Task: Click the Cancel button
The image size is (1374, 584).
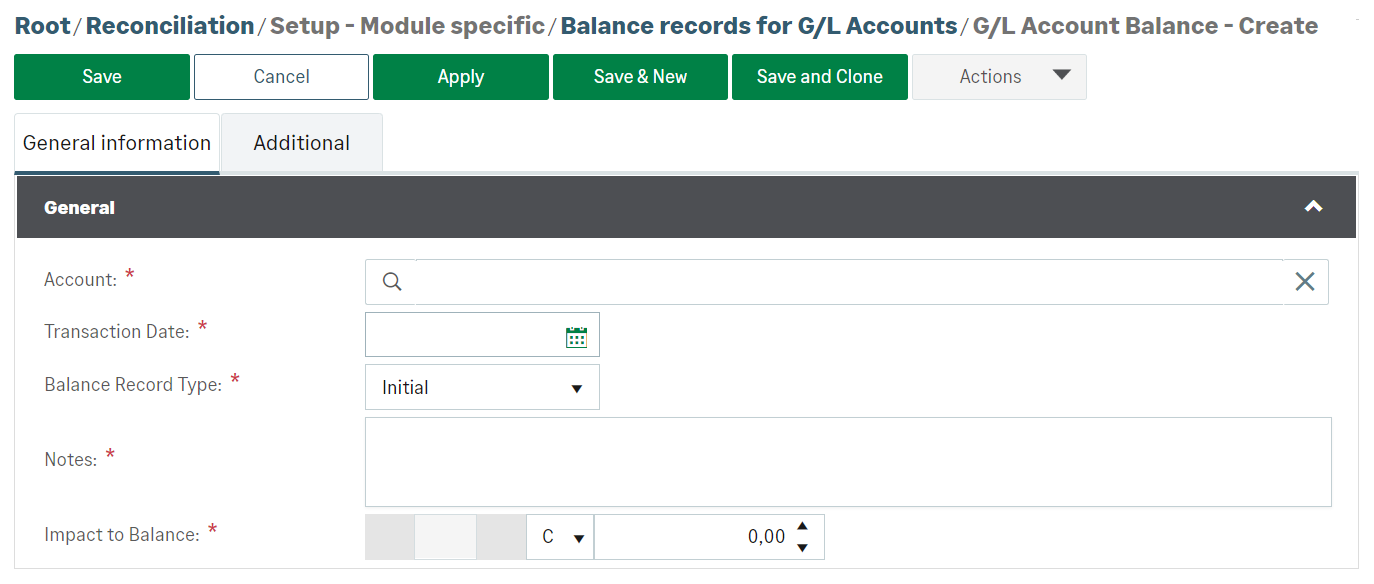Action: click(281, 77)
